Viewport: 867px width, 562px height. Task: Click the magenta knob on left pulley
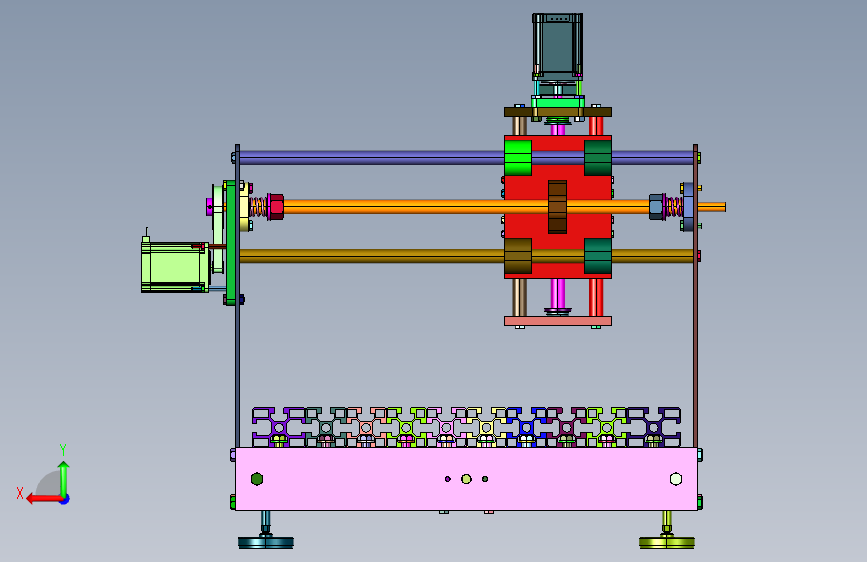coord(210,207)
